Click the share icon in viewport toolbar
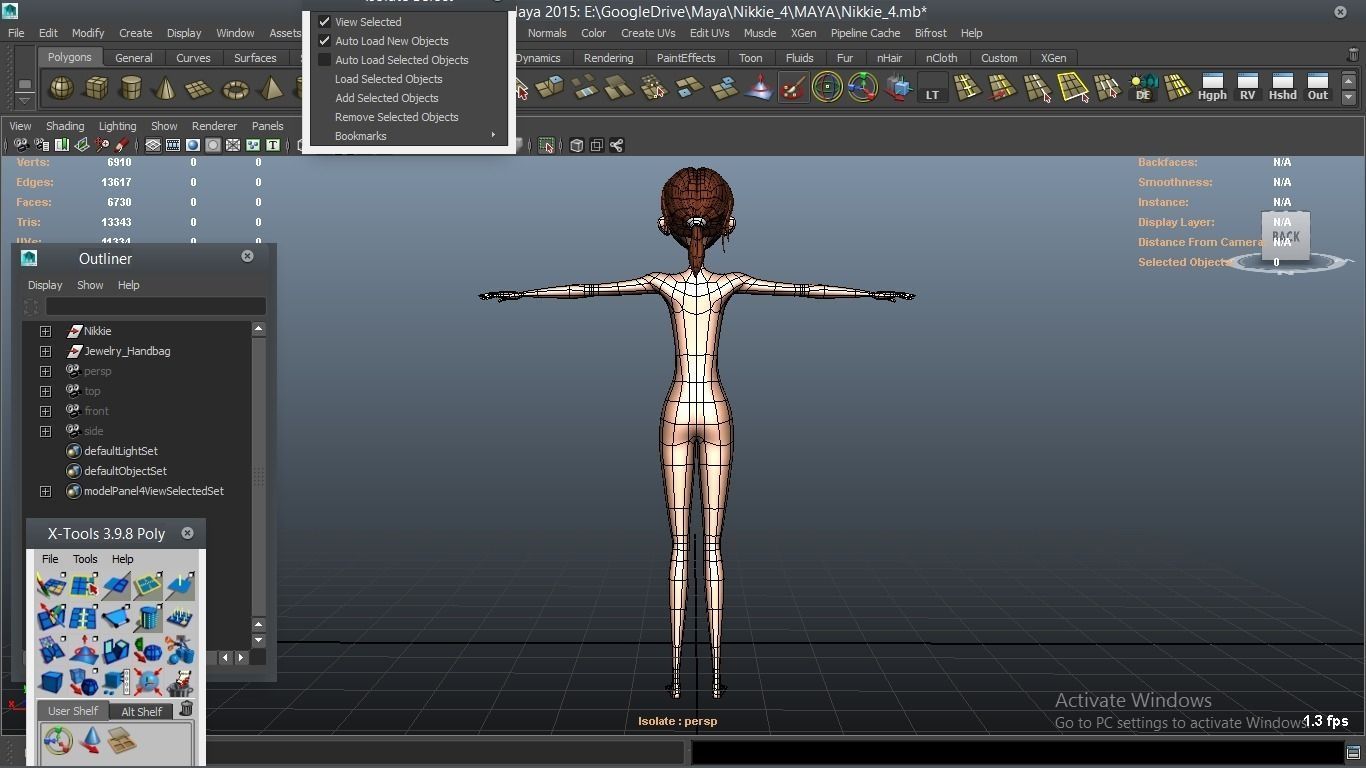The height and width of the screenshot is (768, 1366). tap(617, 145)
